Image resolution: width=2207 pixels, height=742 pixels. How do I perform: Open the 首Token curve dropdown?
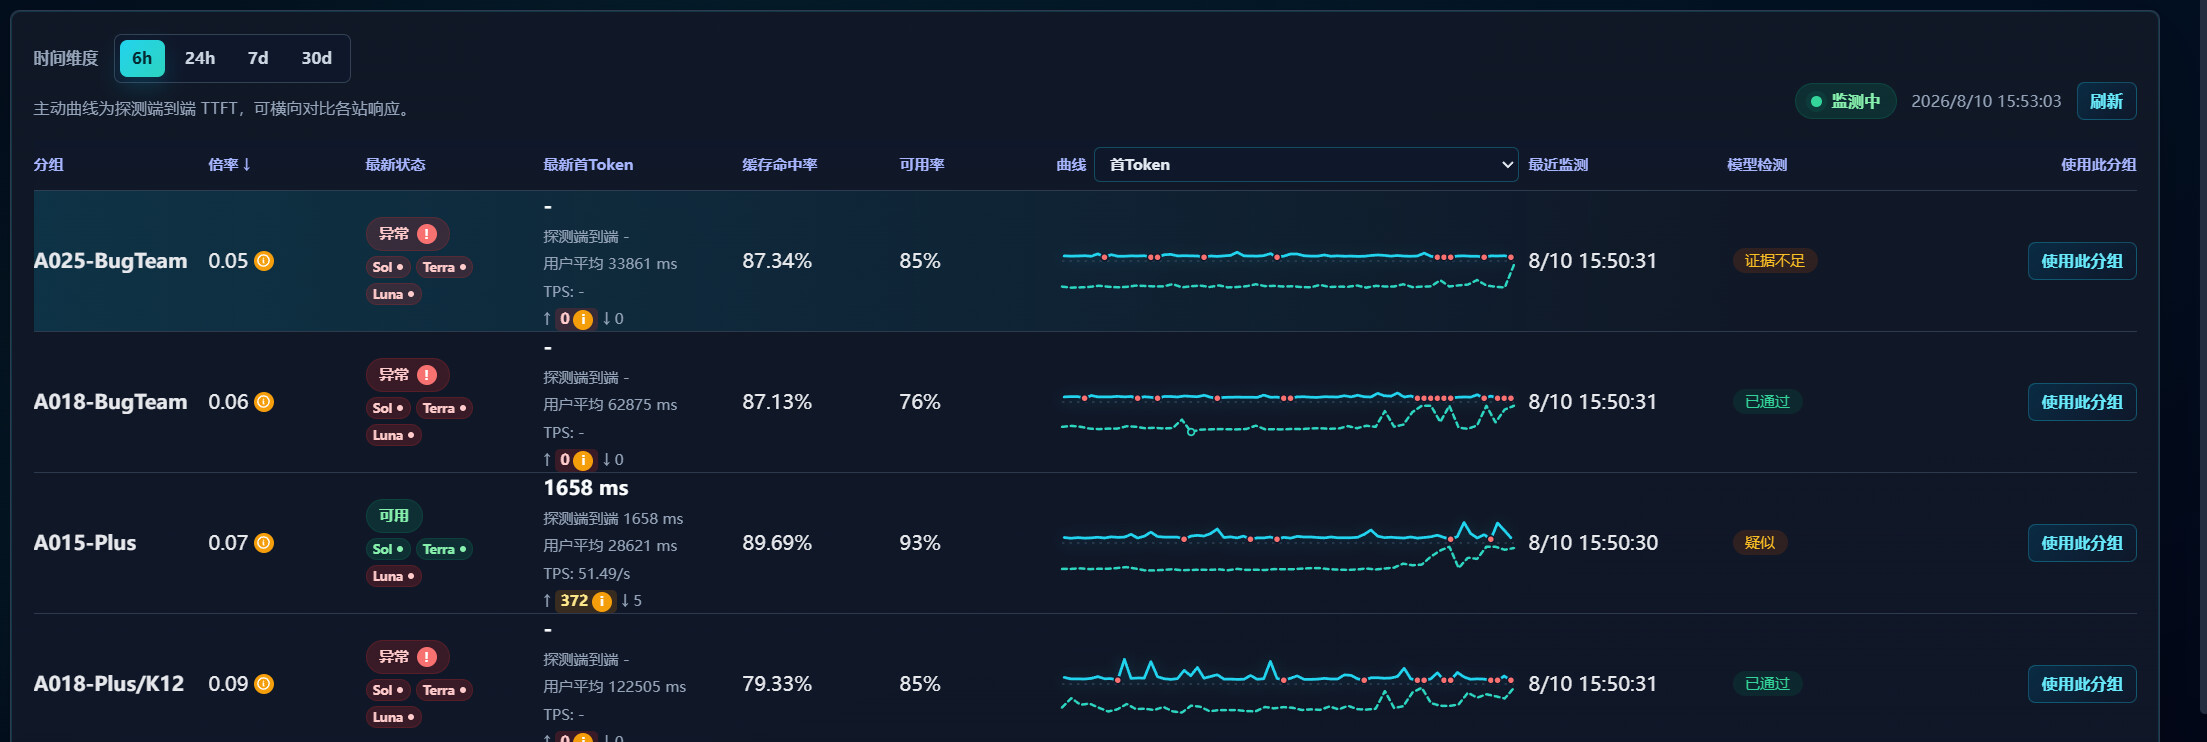point(1306,165)
